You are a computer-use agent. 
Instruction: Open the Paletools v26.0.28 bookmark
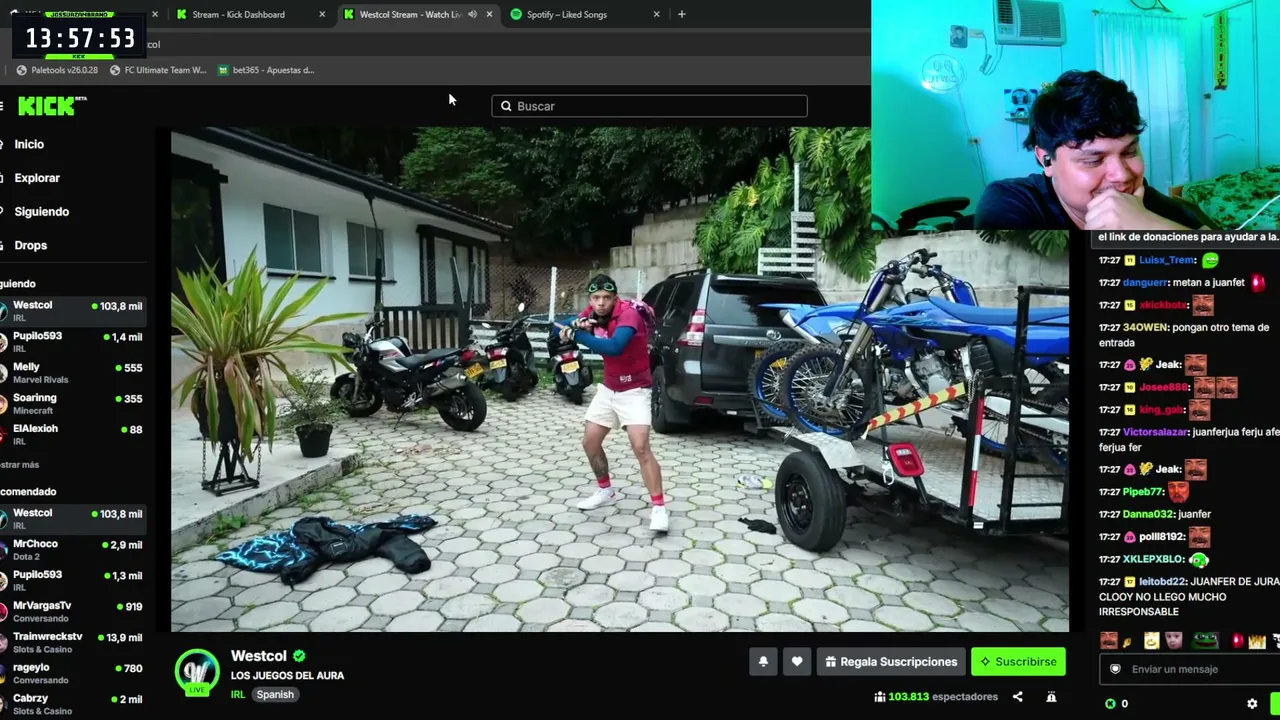click(x=58, y=70)
